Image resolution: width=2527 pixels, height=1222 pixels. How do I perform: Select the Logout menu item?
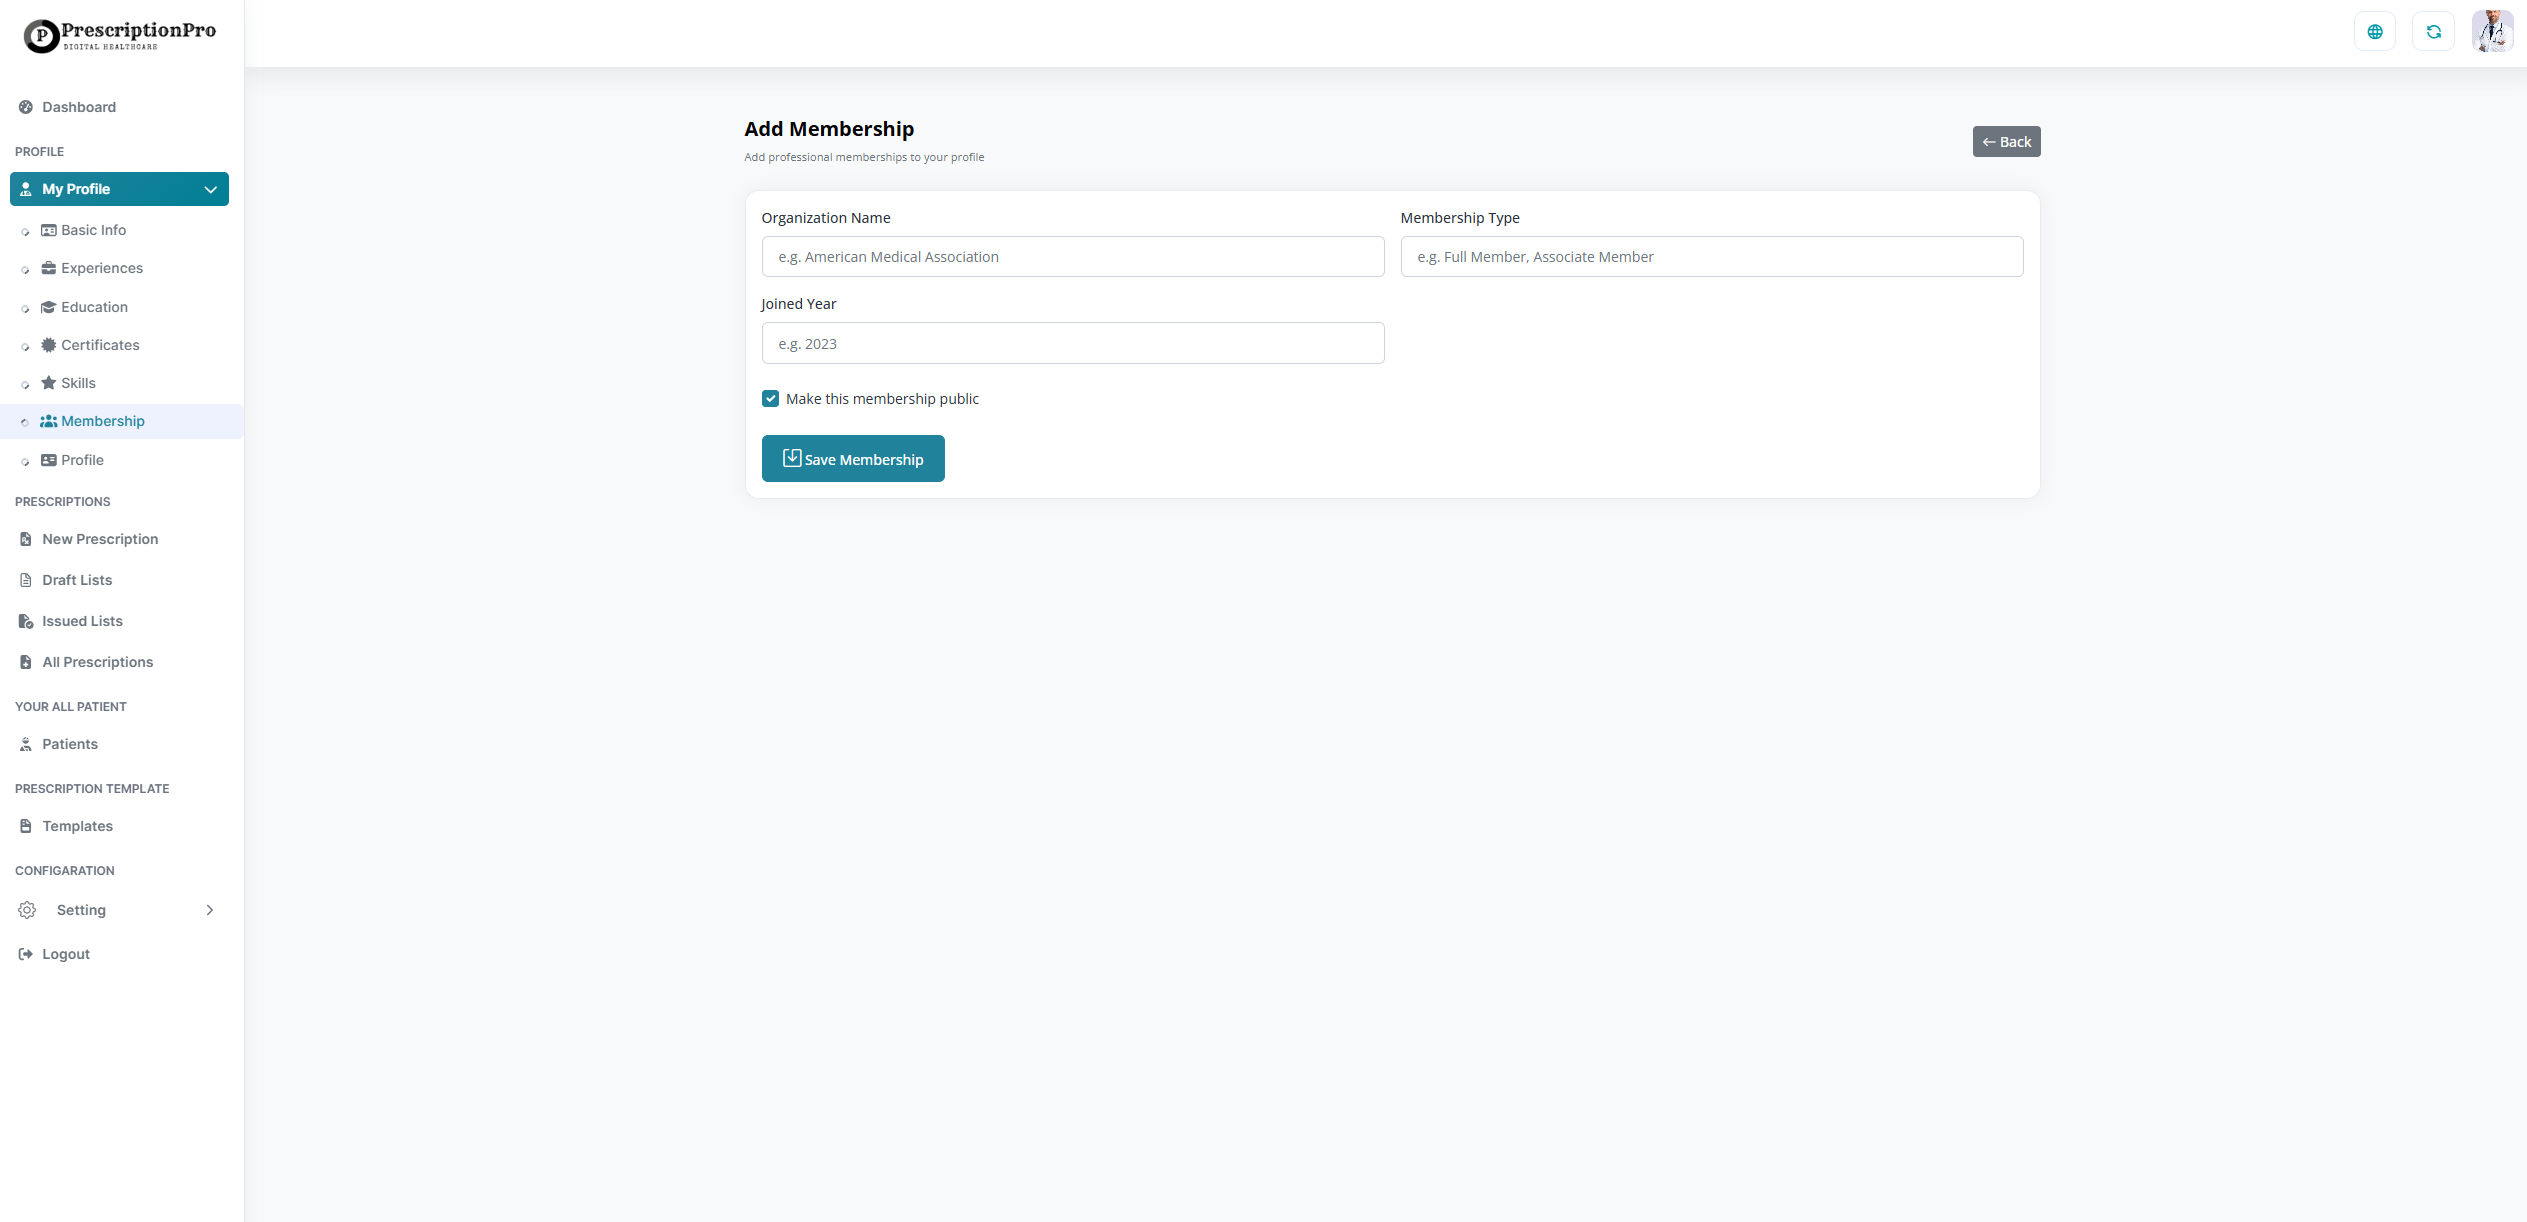click(x=66, y=954)
